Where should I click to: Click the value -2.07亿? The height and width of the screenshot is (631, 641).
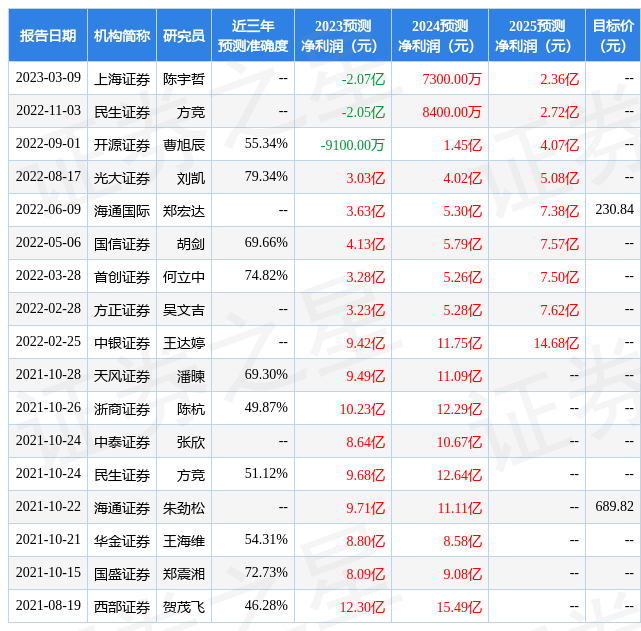pyautogui.click(x=363, y=79)
